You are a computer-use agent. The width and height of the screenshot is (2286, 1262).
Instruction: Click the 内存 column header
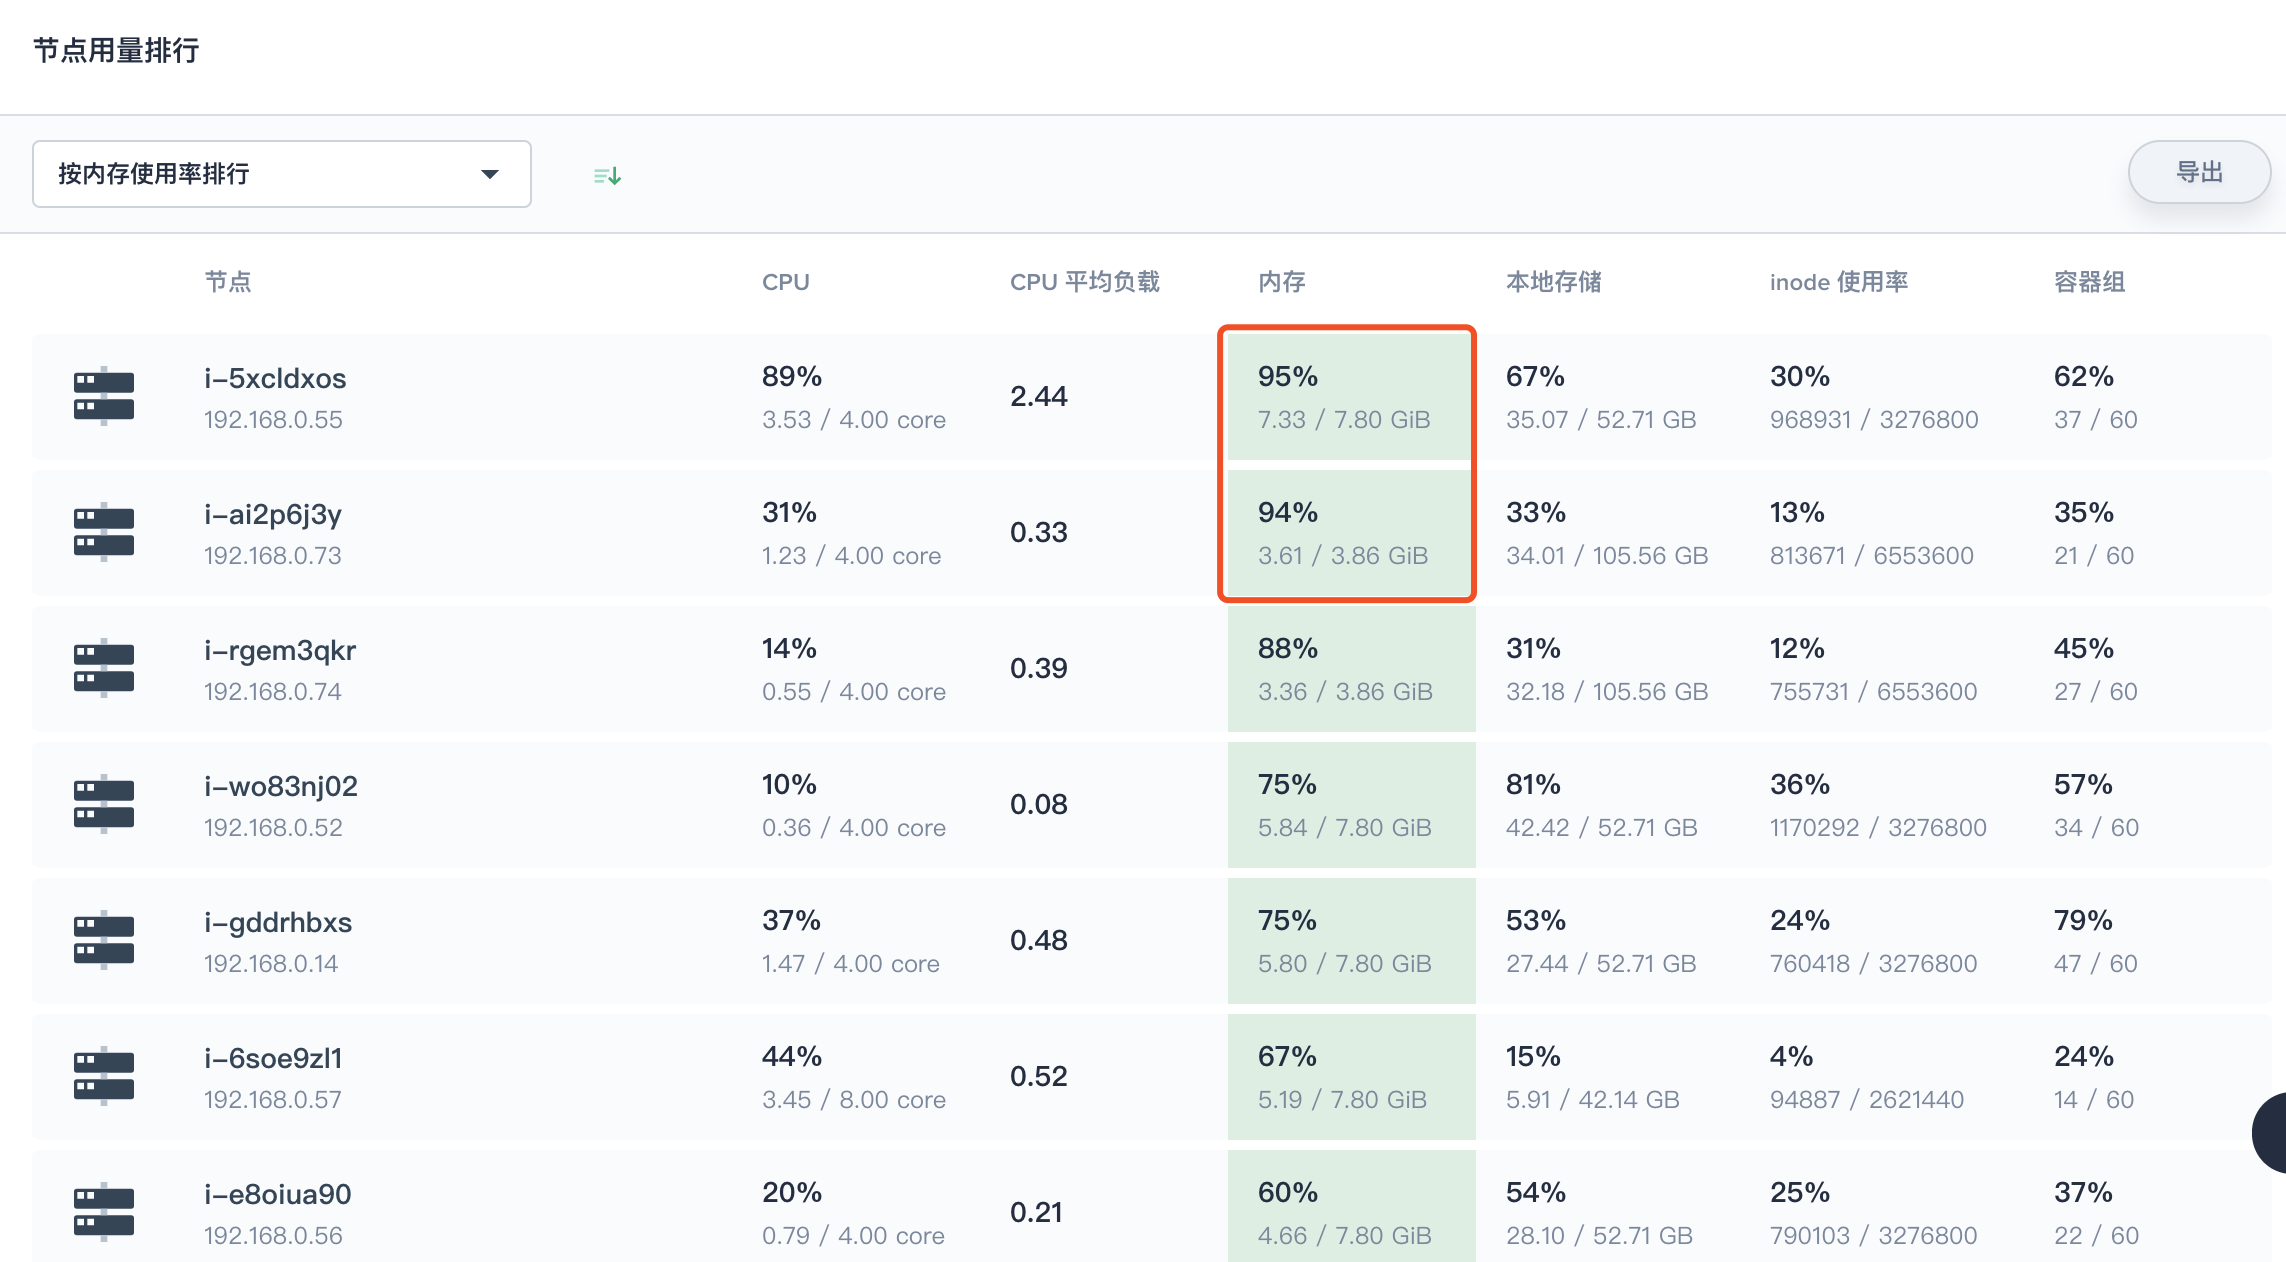point(1282,282)
